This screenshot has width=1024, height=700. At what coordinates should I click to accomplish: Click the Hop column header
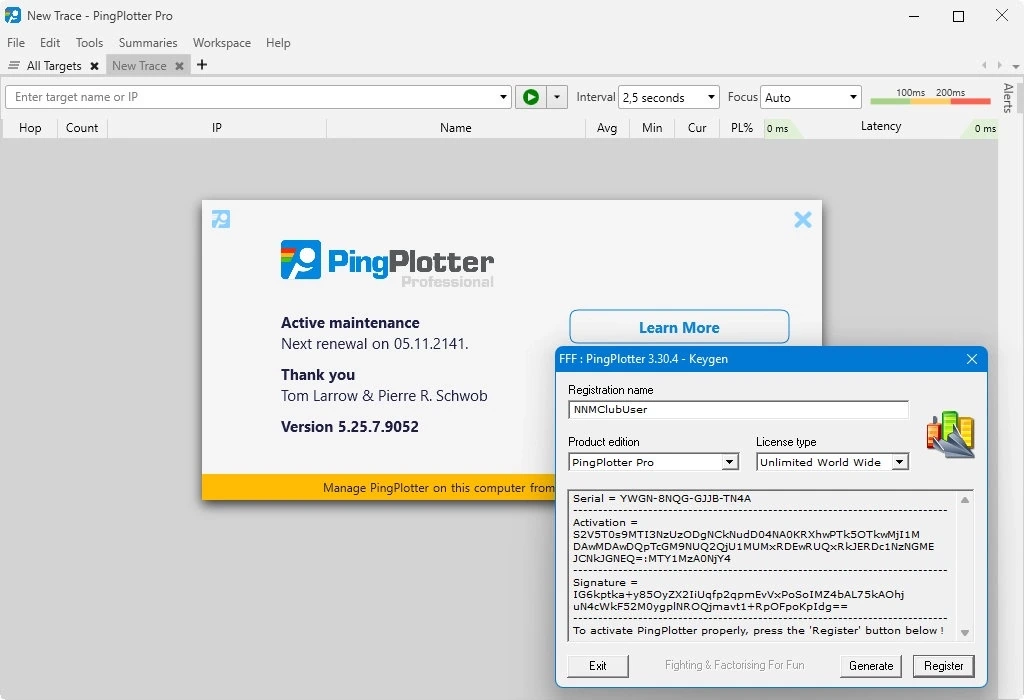pyautogui.click(x=30, y=128)
